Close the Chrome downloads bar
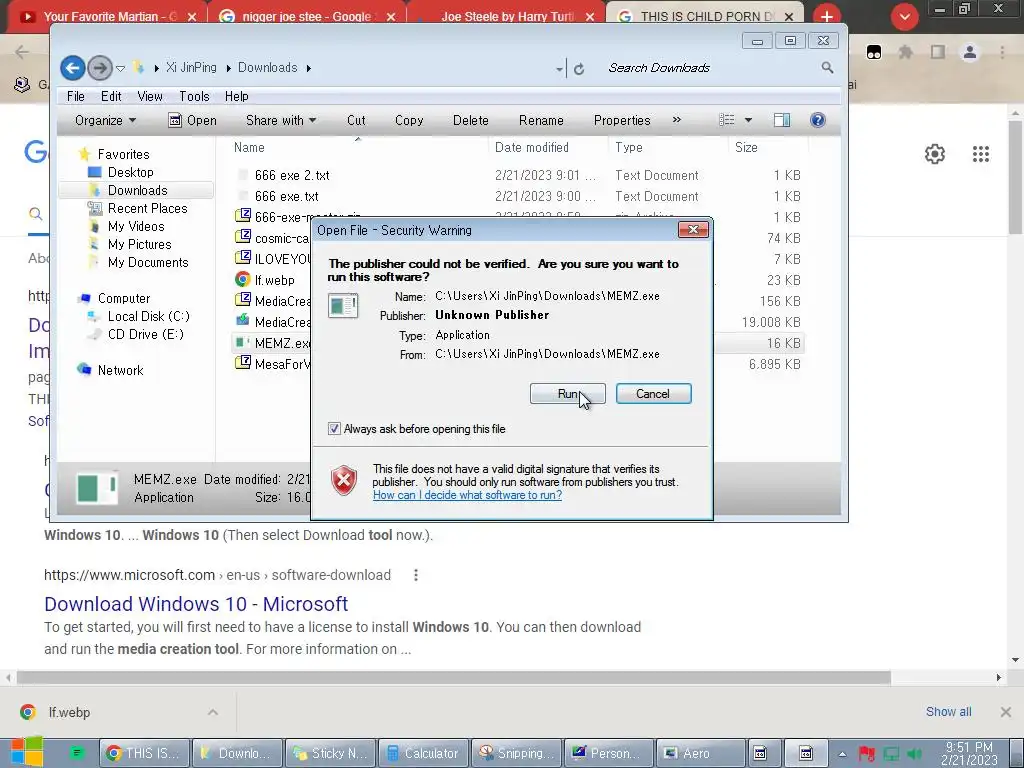The height and width of the screenshot is (768, 1024). click(x=1005, y=712)
